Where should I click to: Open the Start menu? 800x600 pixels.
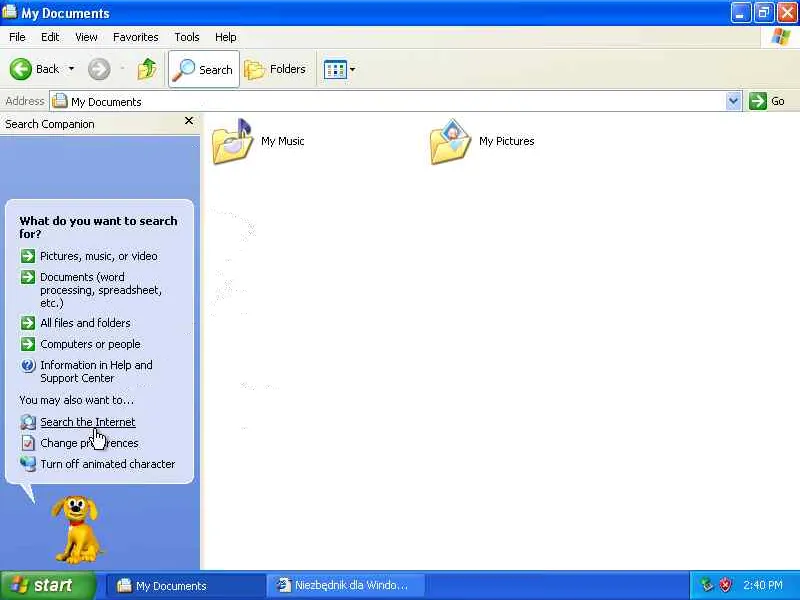click(x=48, y=585)
